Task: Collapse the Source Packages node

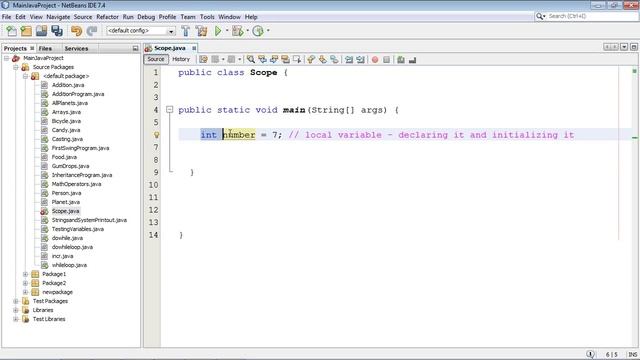Action: pyautogui.click(x=16, y=67)
